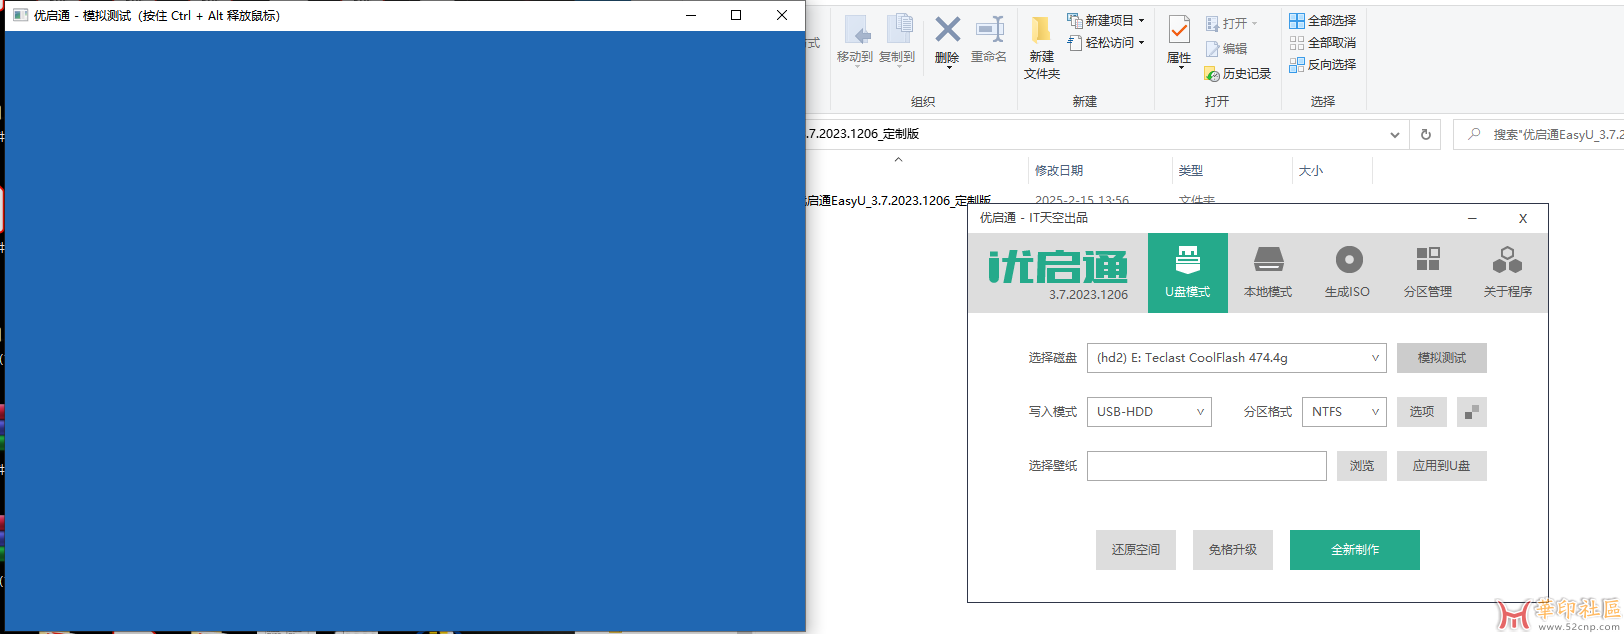Click the small squares icon beside 选项
Screen dimensions: 1624x634
pyautogui.click(x=1471, y=412)
